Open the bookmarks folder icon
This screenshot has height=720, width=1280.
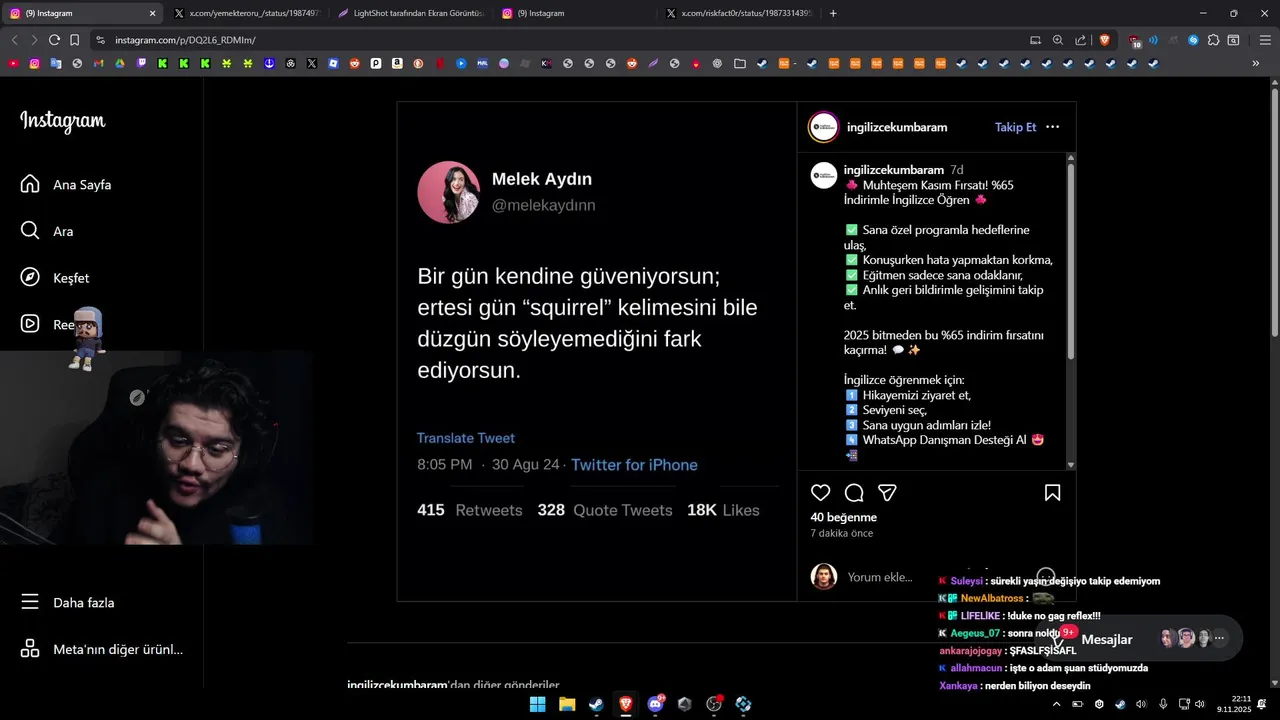pos(739,63)
